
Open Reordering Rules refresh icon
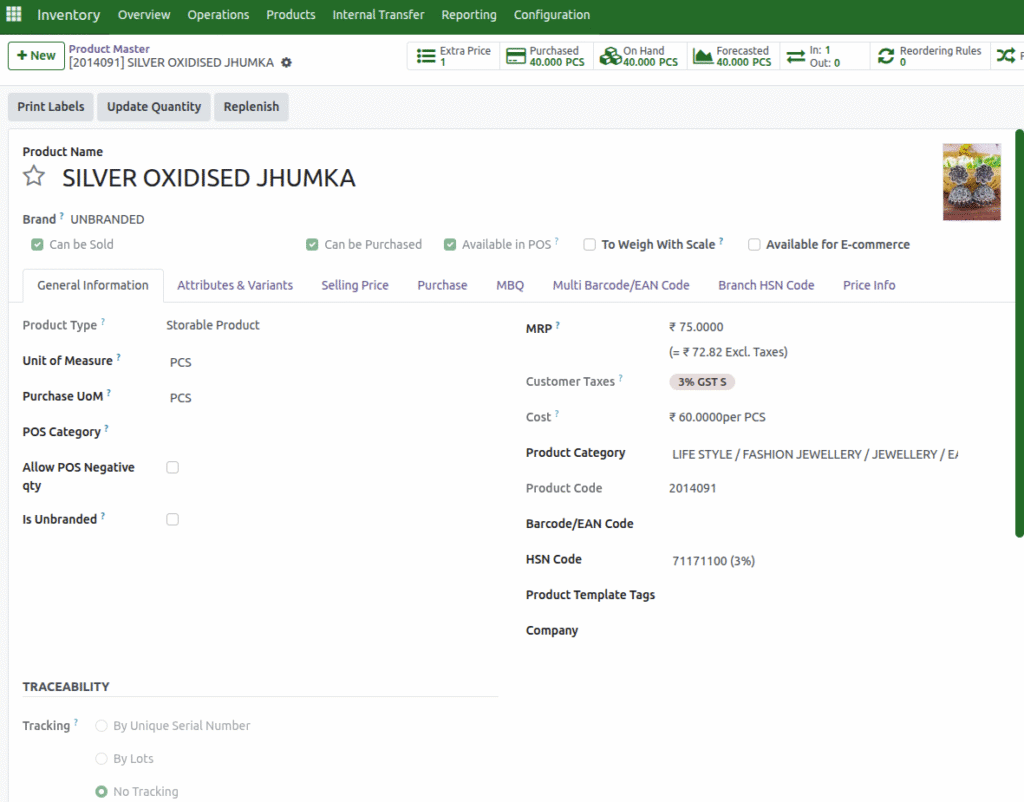tap(886, 56)
